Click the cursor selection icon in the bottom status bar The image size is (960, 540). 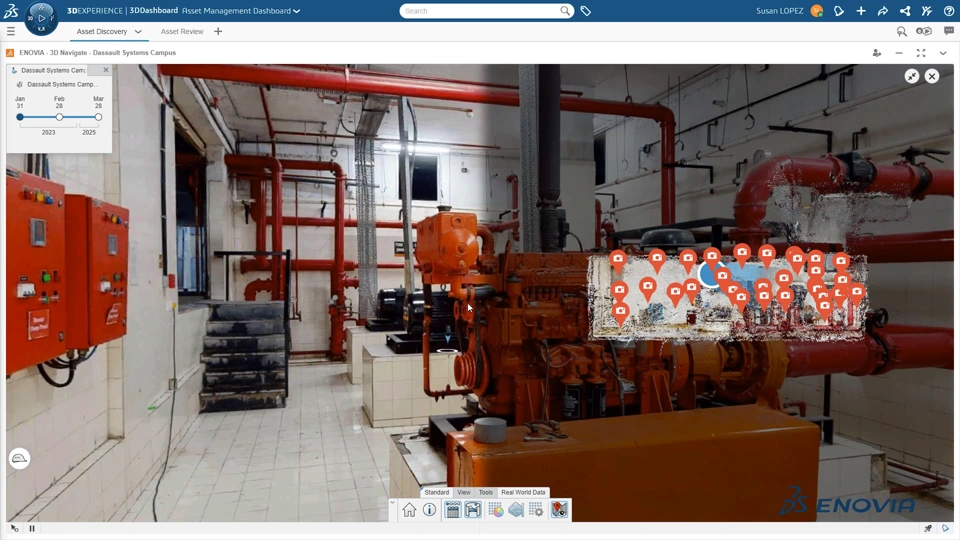(x=15, y=528)
